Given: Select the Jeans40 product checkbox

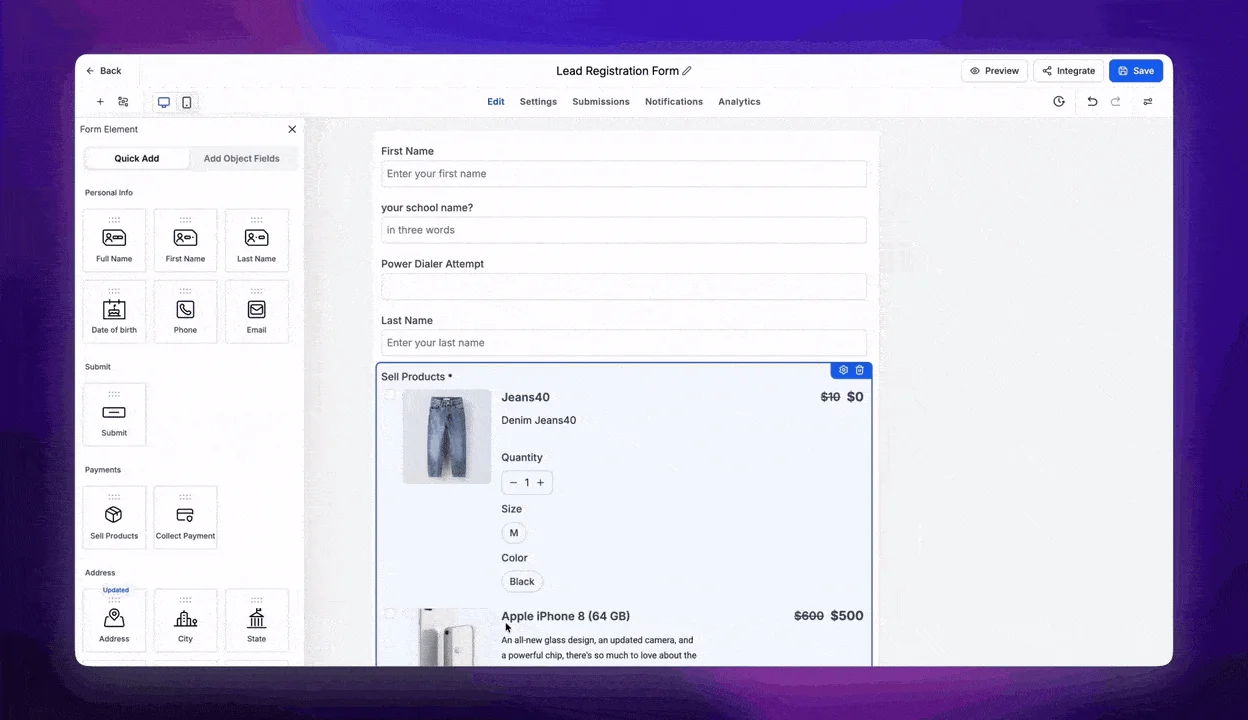Looking at the screenshot, I should point(389,395).
